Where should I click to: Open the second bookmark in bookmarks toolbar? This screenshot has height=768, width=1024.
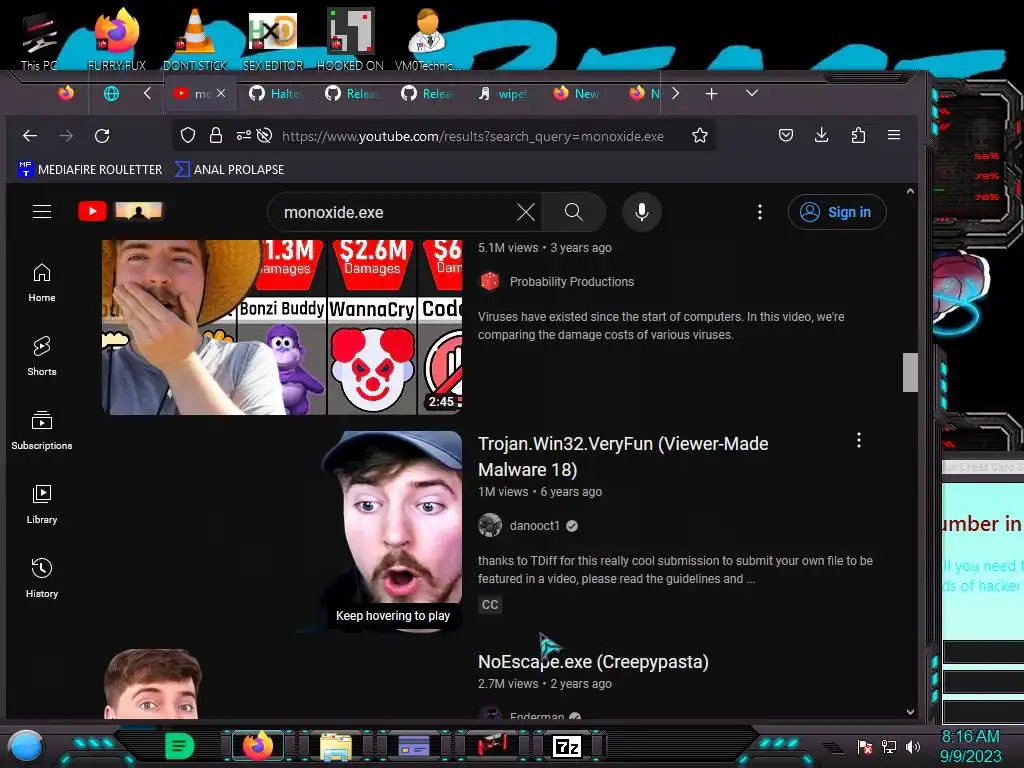(x=229, y=169)
